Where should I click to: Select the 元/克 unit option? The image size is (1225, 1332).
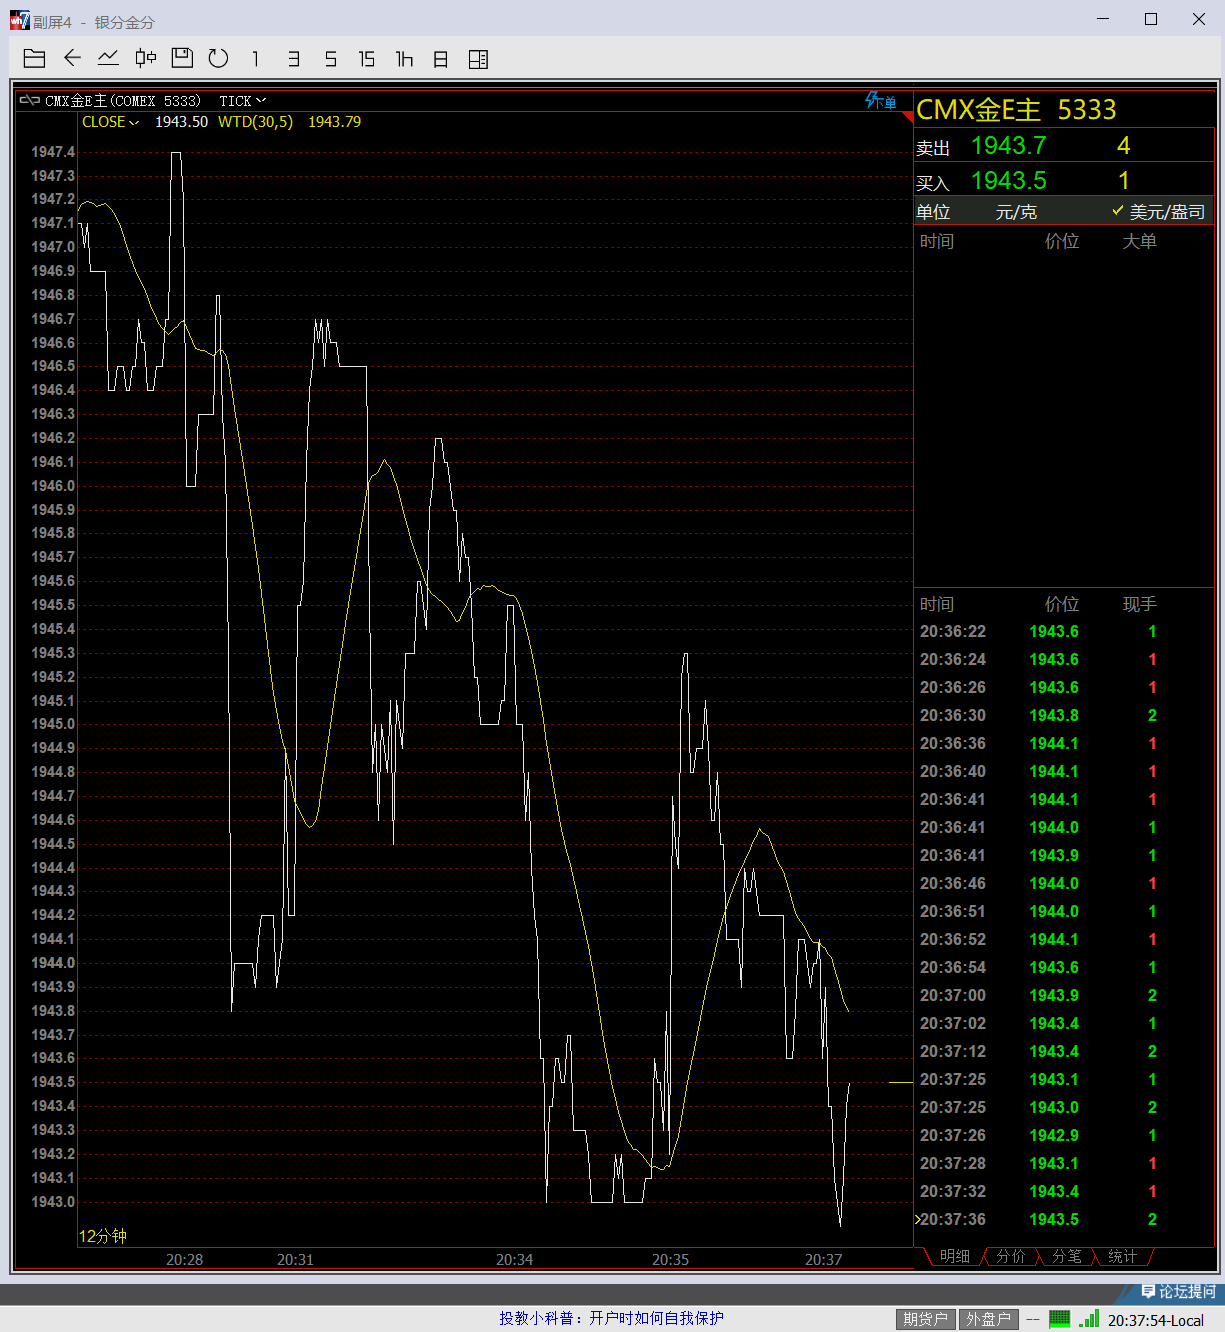1016,212
